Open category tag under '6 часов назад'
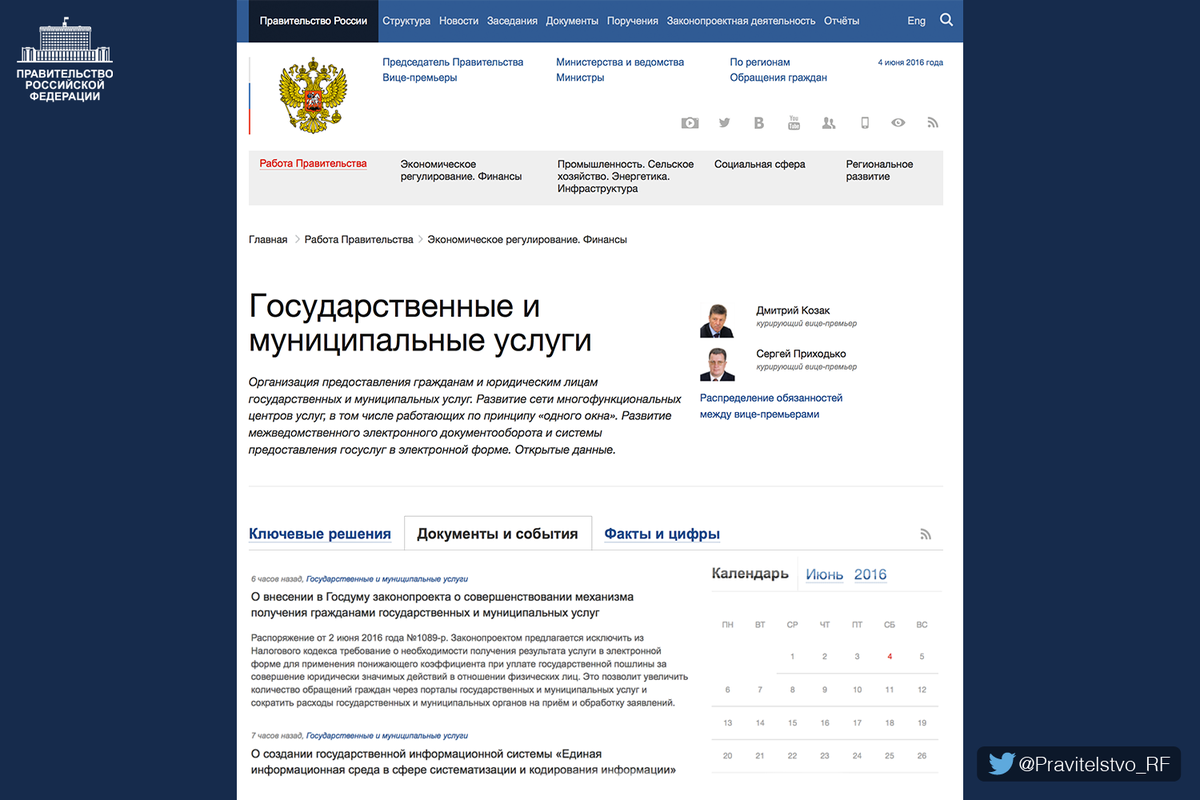Viewport: 1200px width, 800px height. [x=387, y=579]
